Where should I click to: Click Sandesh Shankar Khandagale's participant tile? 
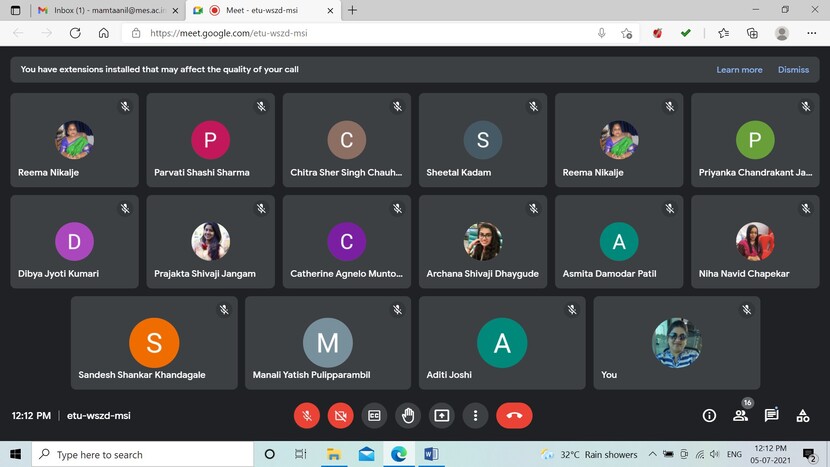[x=154, y=342]
